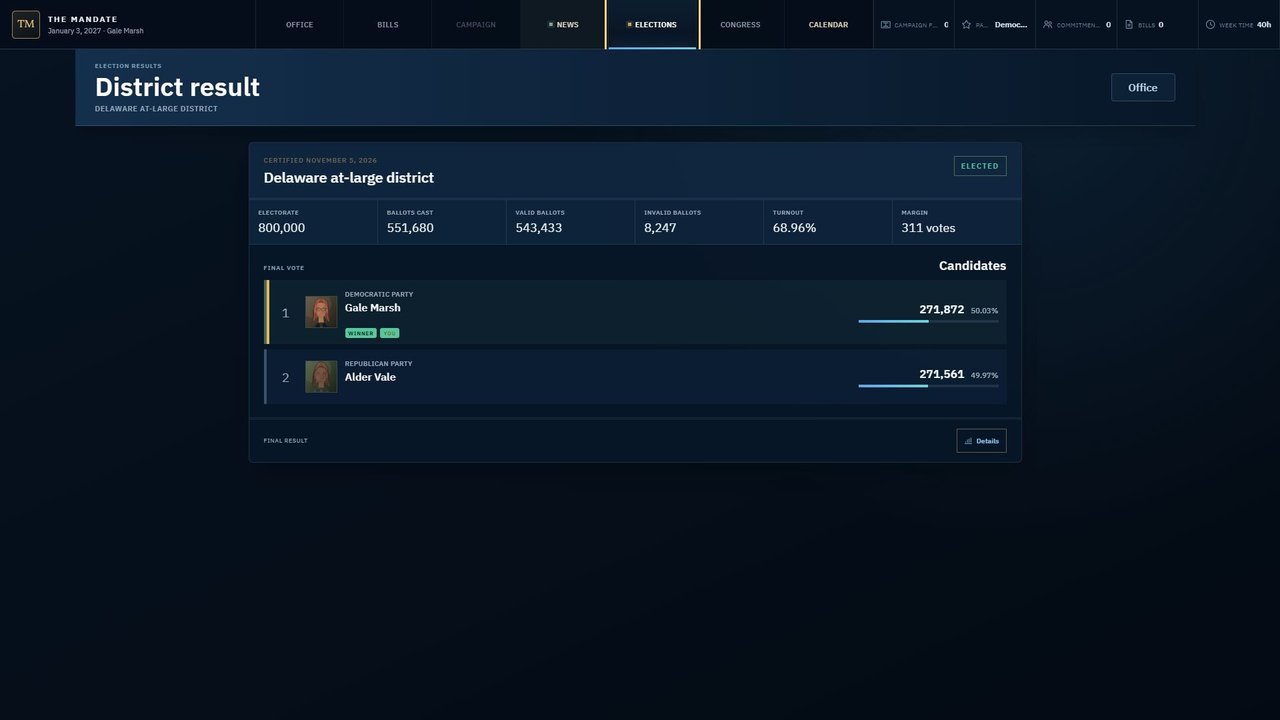Image resolution: width=1280 pixels, height=720 pixels.
Task: Open the Campaign tab
Action: [x=475, y=24]
